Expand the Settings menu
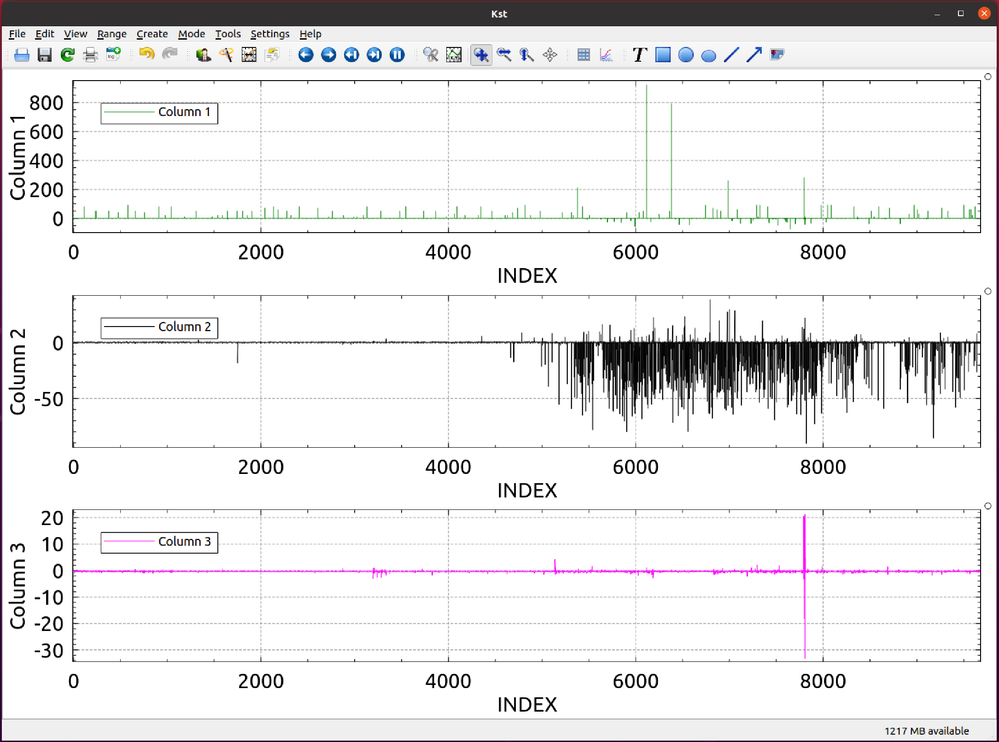Screen dimensions: 999x742 coord(270,34)
